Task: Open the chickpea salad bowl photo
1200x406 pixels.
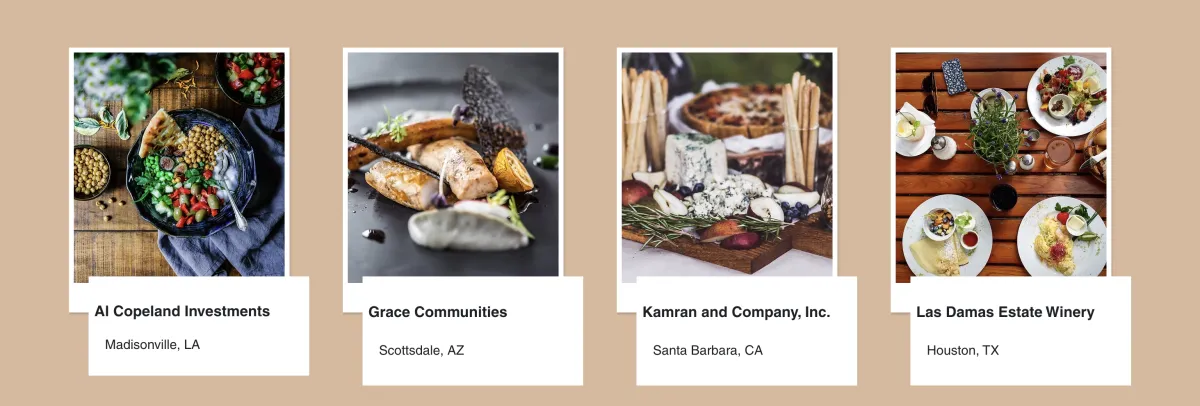Action: 179,165
